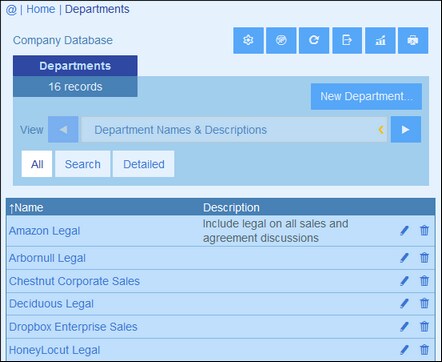
Task: Delete the Deciduous Legal record with the trash icon
Action: (424, 303)
